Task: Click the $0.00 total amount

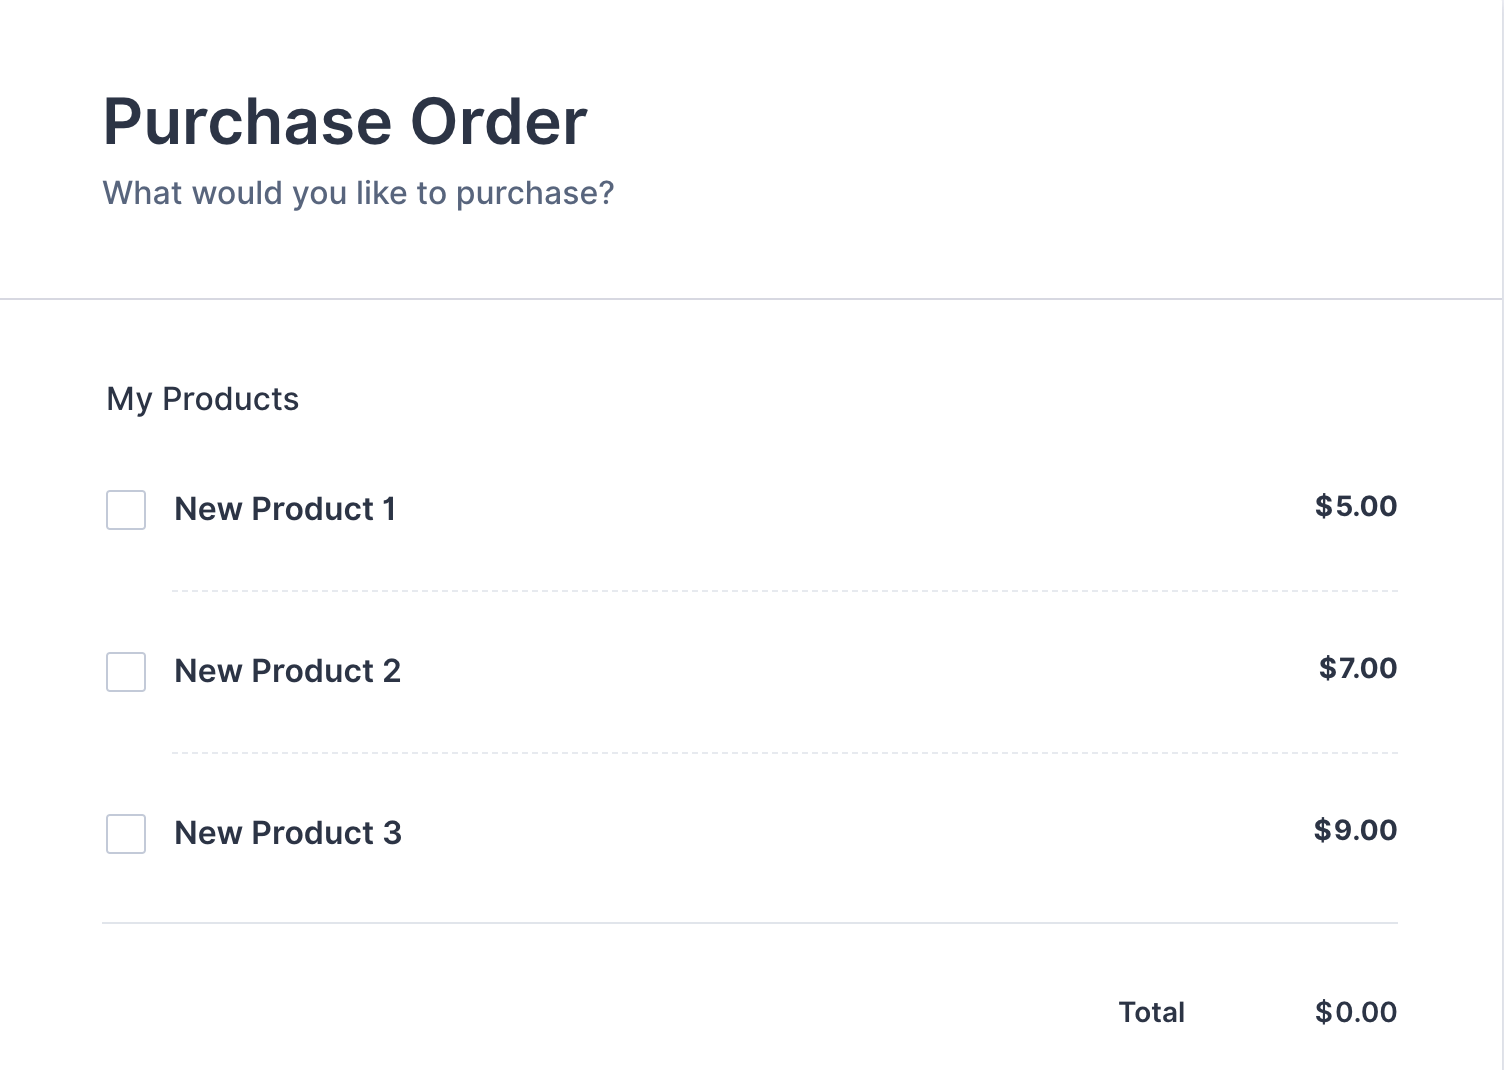Action: pyautogui.click(x=1356, y=1012)
